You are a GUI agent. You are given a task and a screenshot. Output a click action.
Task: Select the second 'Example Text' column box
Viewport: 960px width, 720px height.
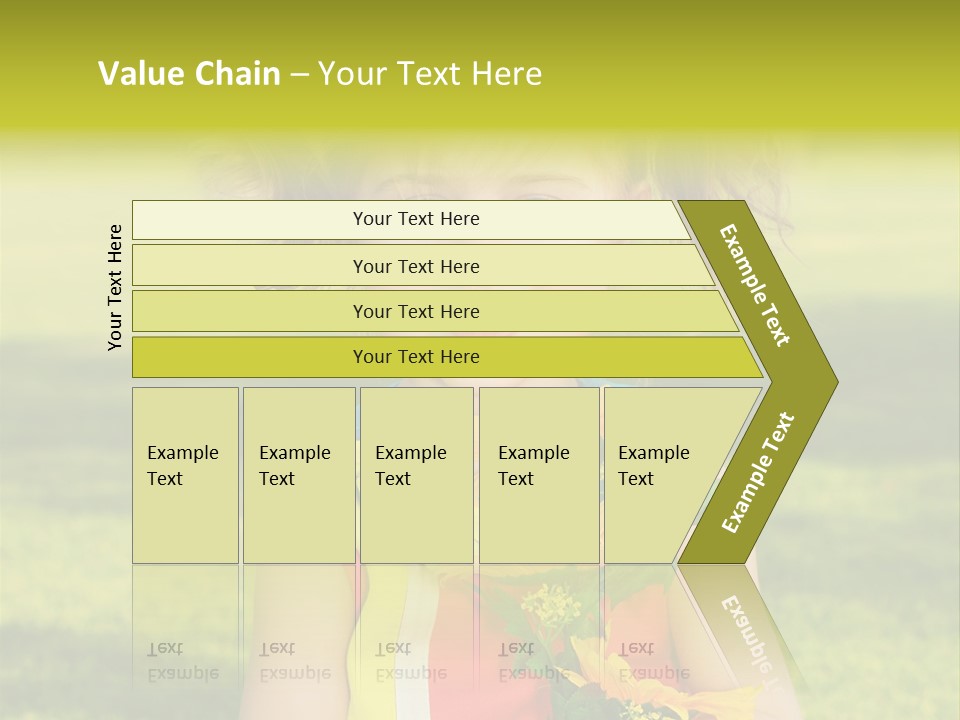click(299, 475)
